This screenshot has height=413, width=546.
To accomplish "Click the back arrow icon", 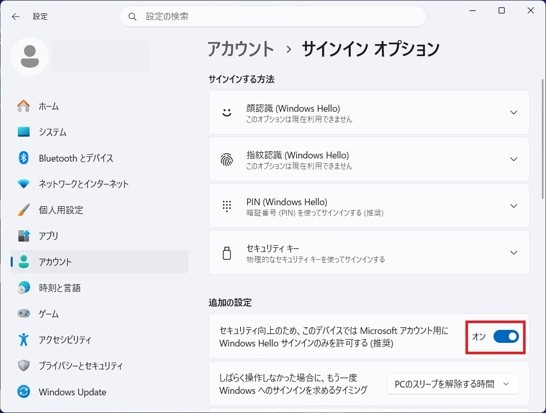I will click(16, 16).
